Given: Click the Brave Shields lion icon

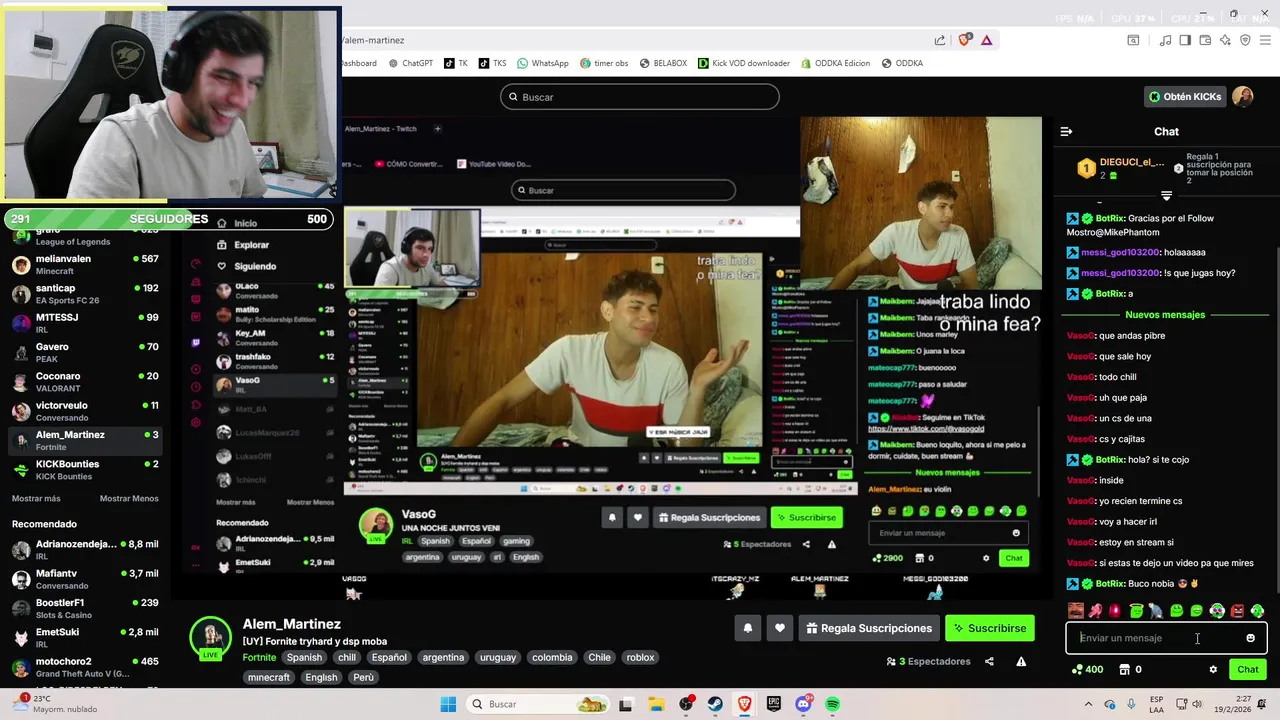Looking at the screenshot, I should pyautogui.click(x=964, y=40).
